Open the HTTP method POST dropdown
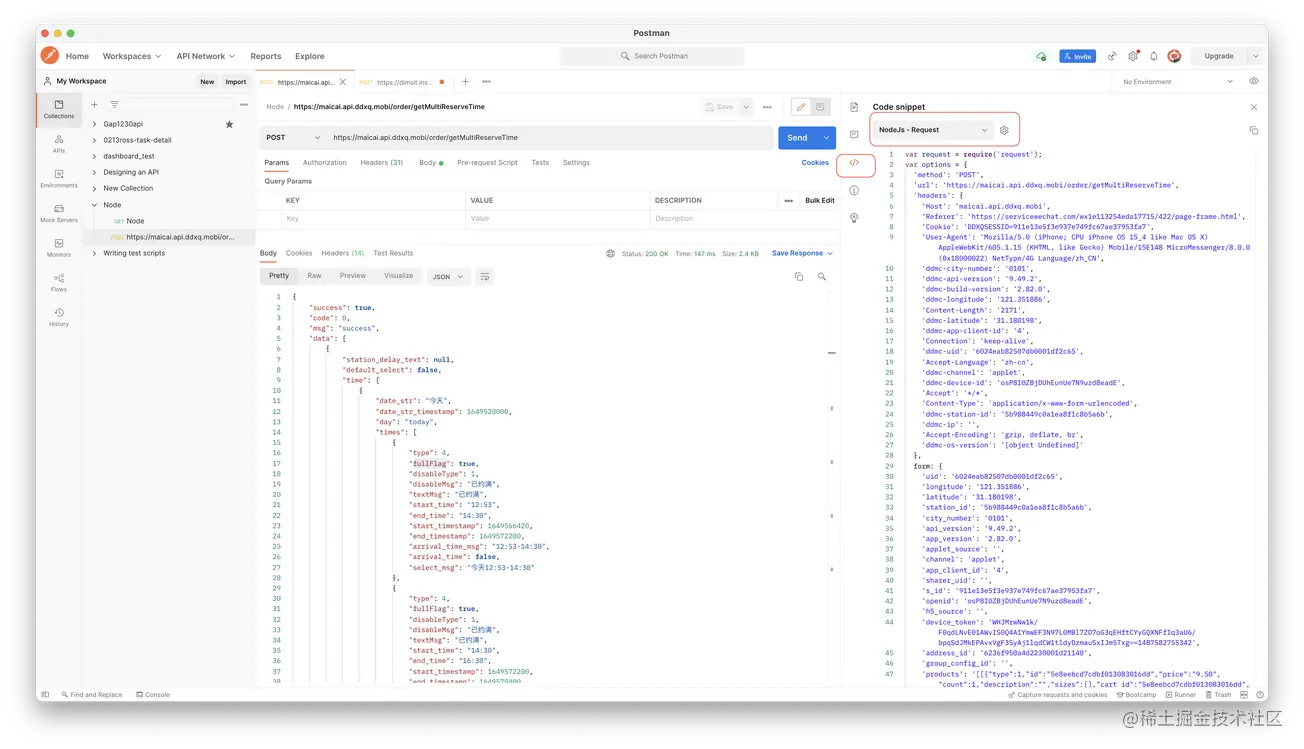Image resolution: width=1304 pixels, height=749 pixels. tap(293, 138)
